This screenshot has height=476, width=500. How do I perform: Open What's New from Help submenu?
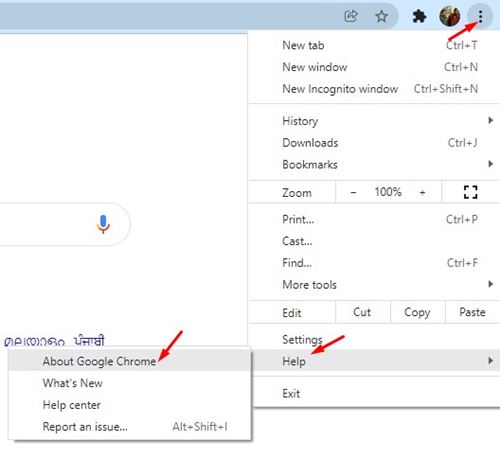tap(129, 383)
